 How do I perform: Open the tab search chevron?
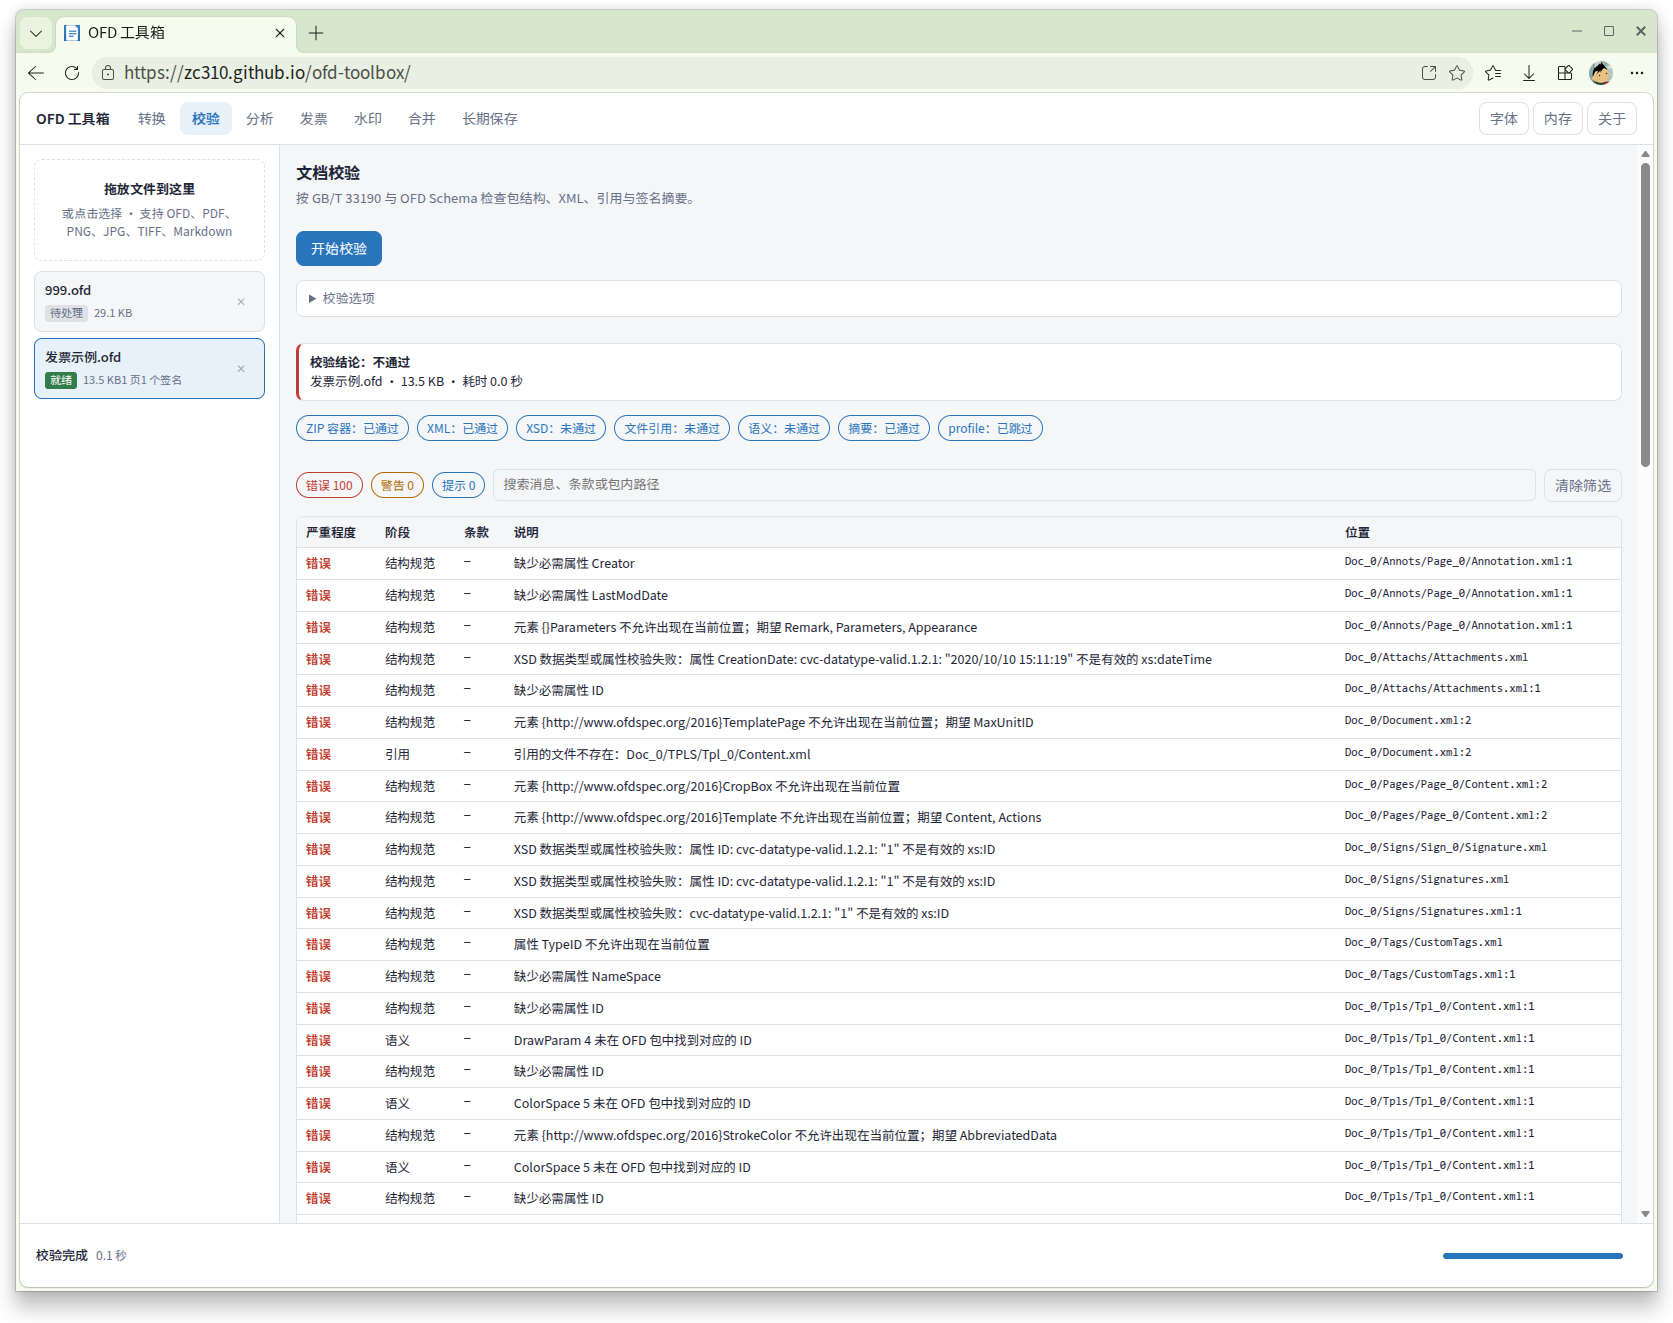point(36,33)
